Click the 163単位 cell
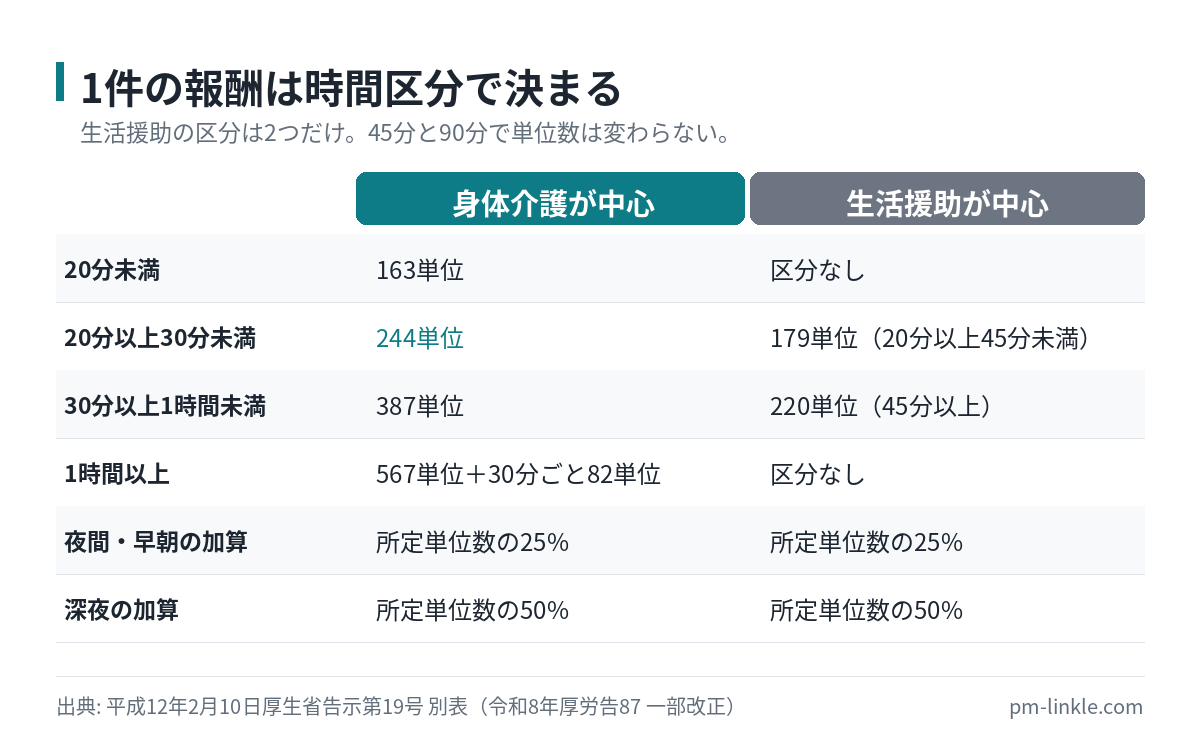Image resolution: width=1200 pixels, height=738 pixels. click(420, 270)
